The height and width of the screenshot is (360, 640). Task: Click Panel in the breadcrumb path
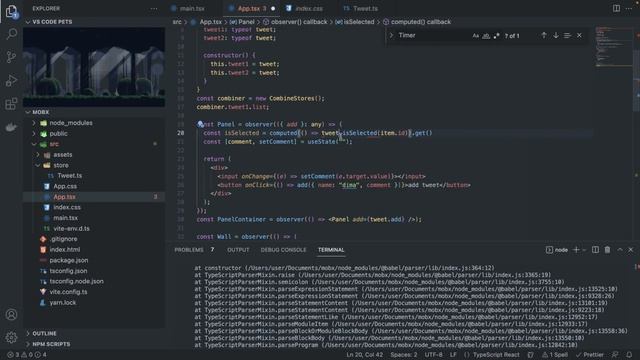246,22
